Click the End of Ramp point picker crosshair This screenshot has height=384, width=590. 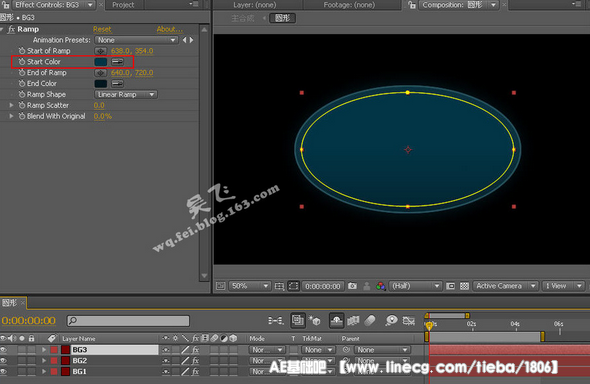[x=100, y=73]
